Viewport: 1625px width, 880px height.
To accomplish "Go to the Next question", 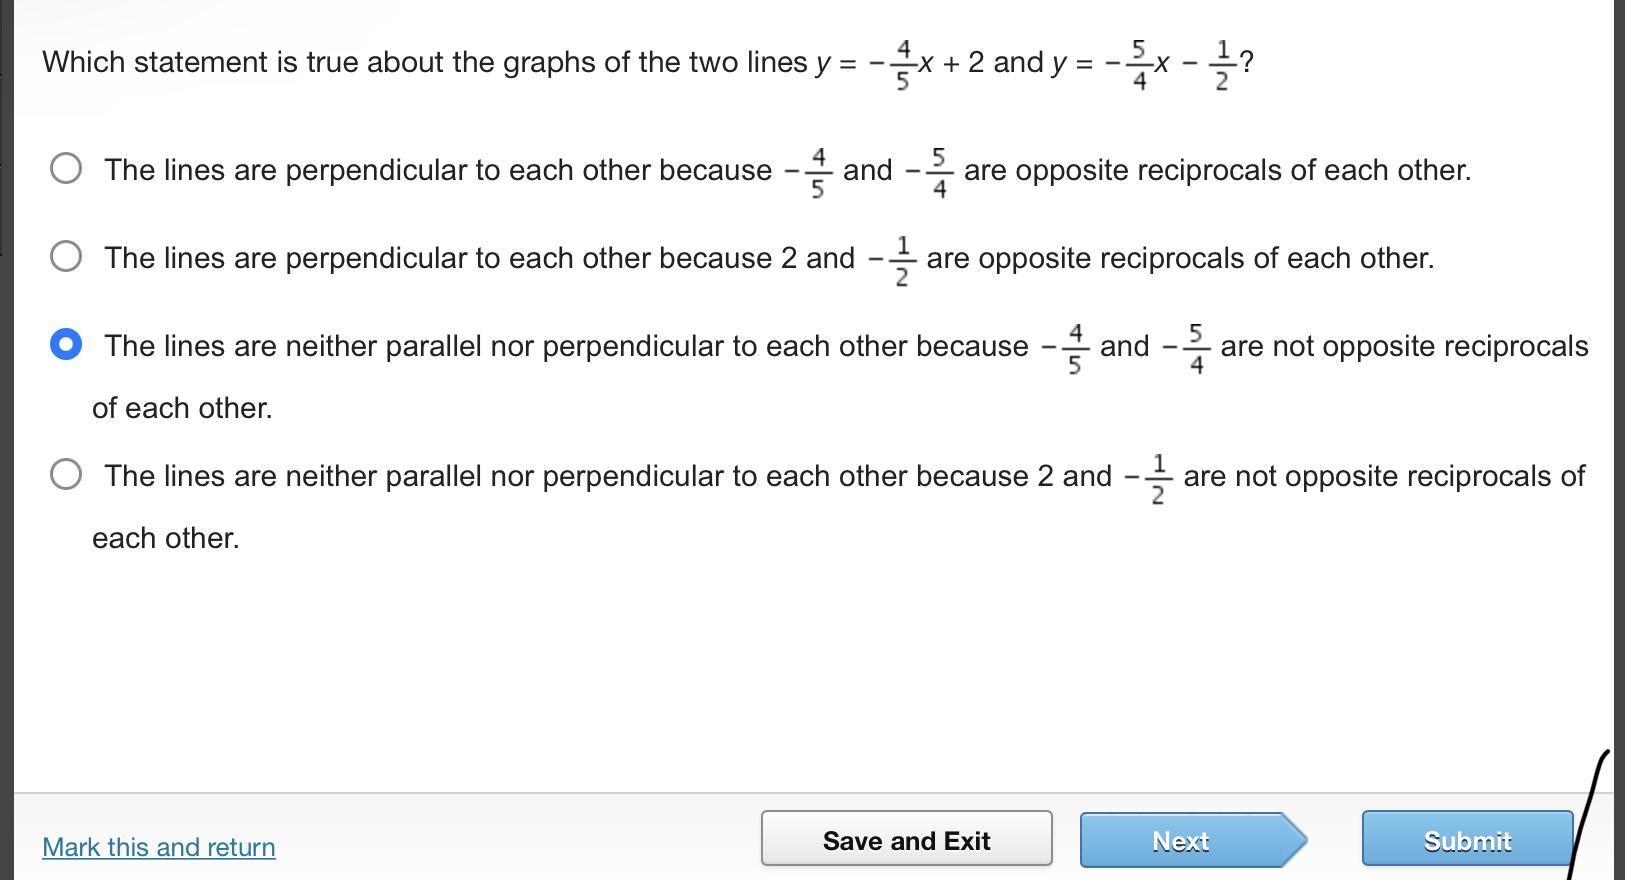I will coord(1181,841).
